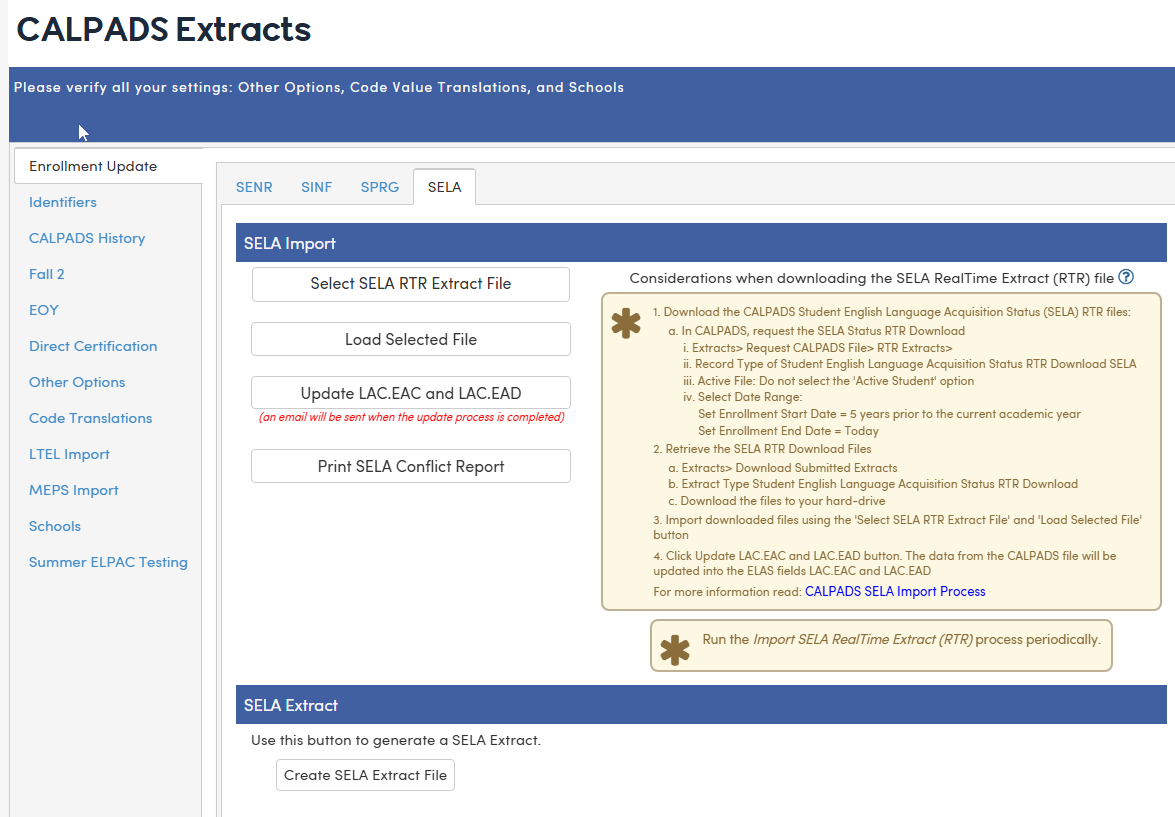Click 'Use this button to generate a SELA Extract' text
Viewport: 1175px width, 817px height.
point(396,741)
